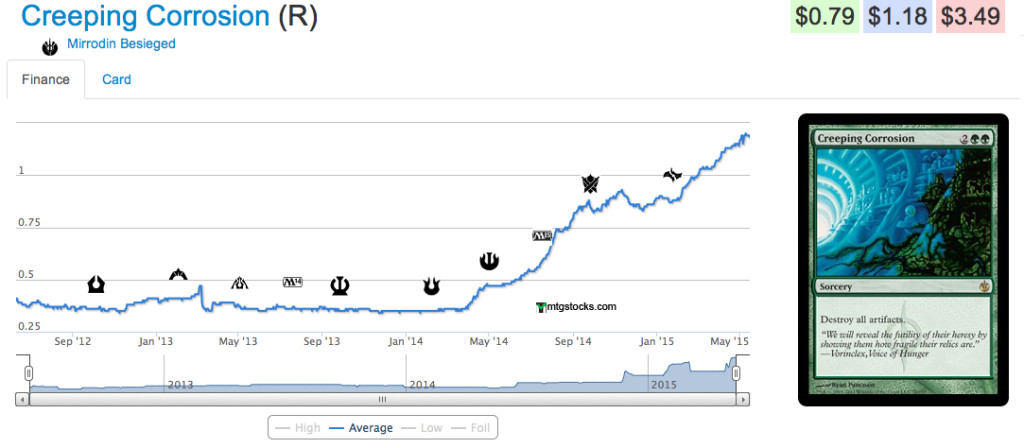Click the Jan '14 x-axis label
The height and width of the screenshot is (448, 1024).
[406, 341]
